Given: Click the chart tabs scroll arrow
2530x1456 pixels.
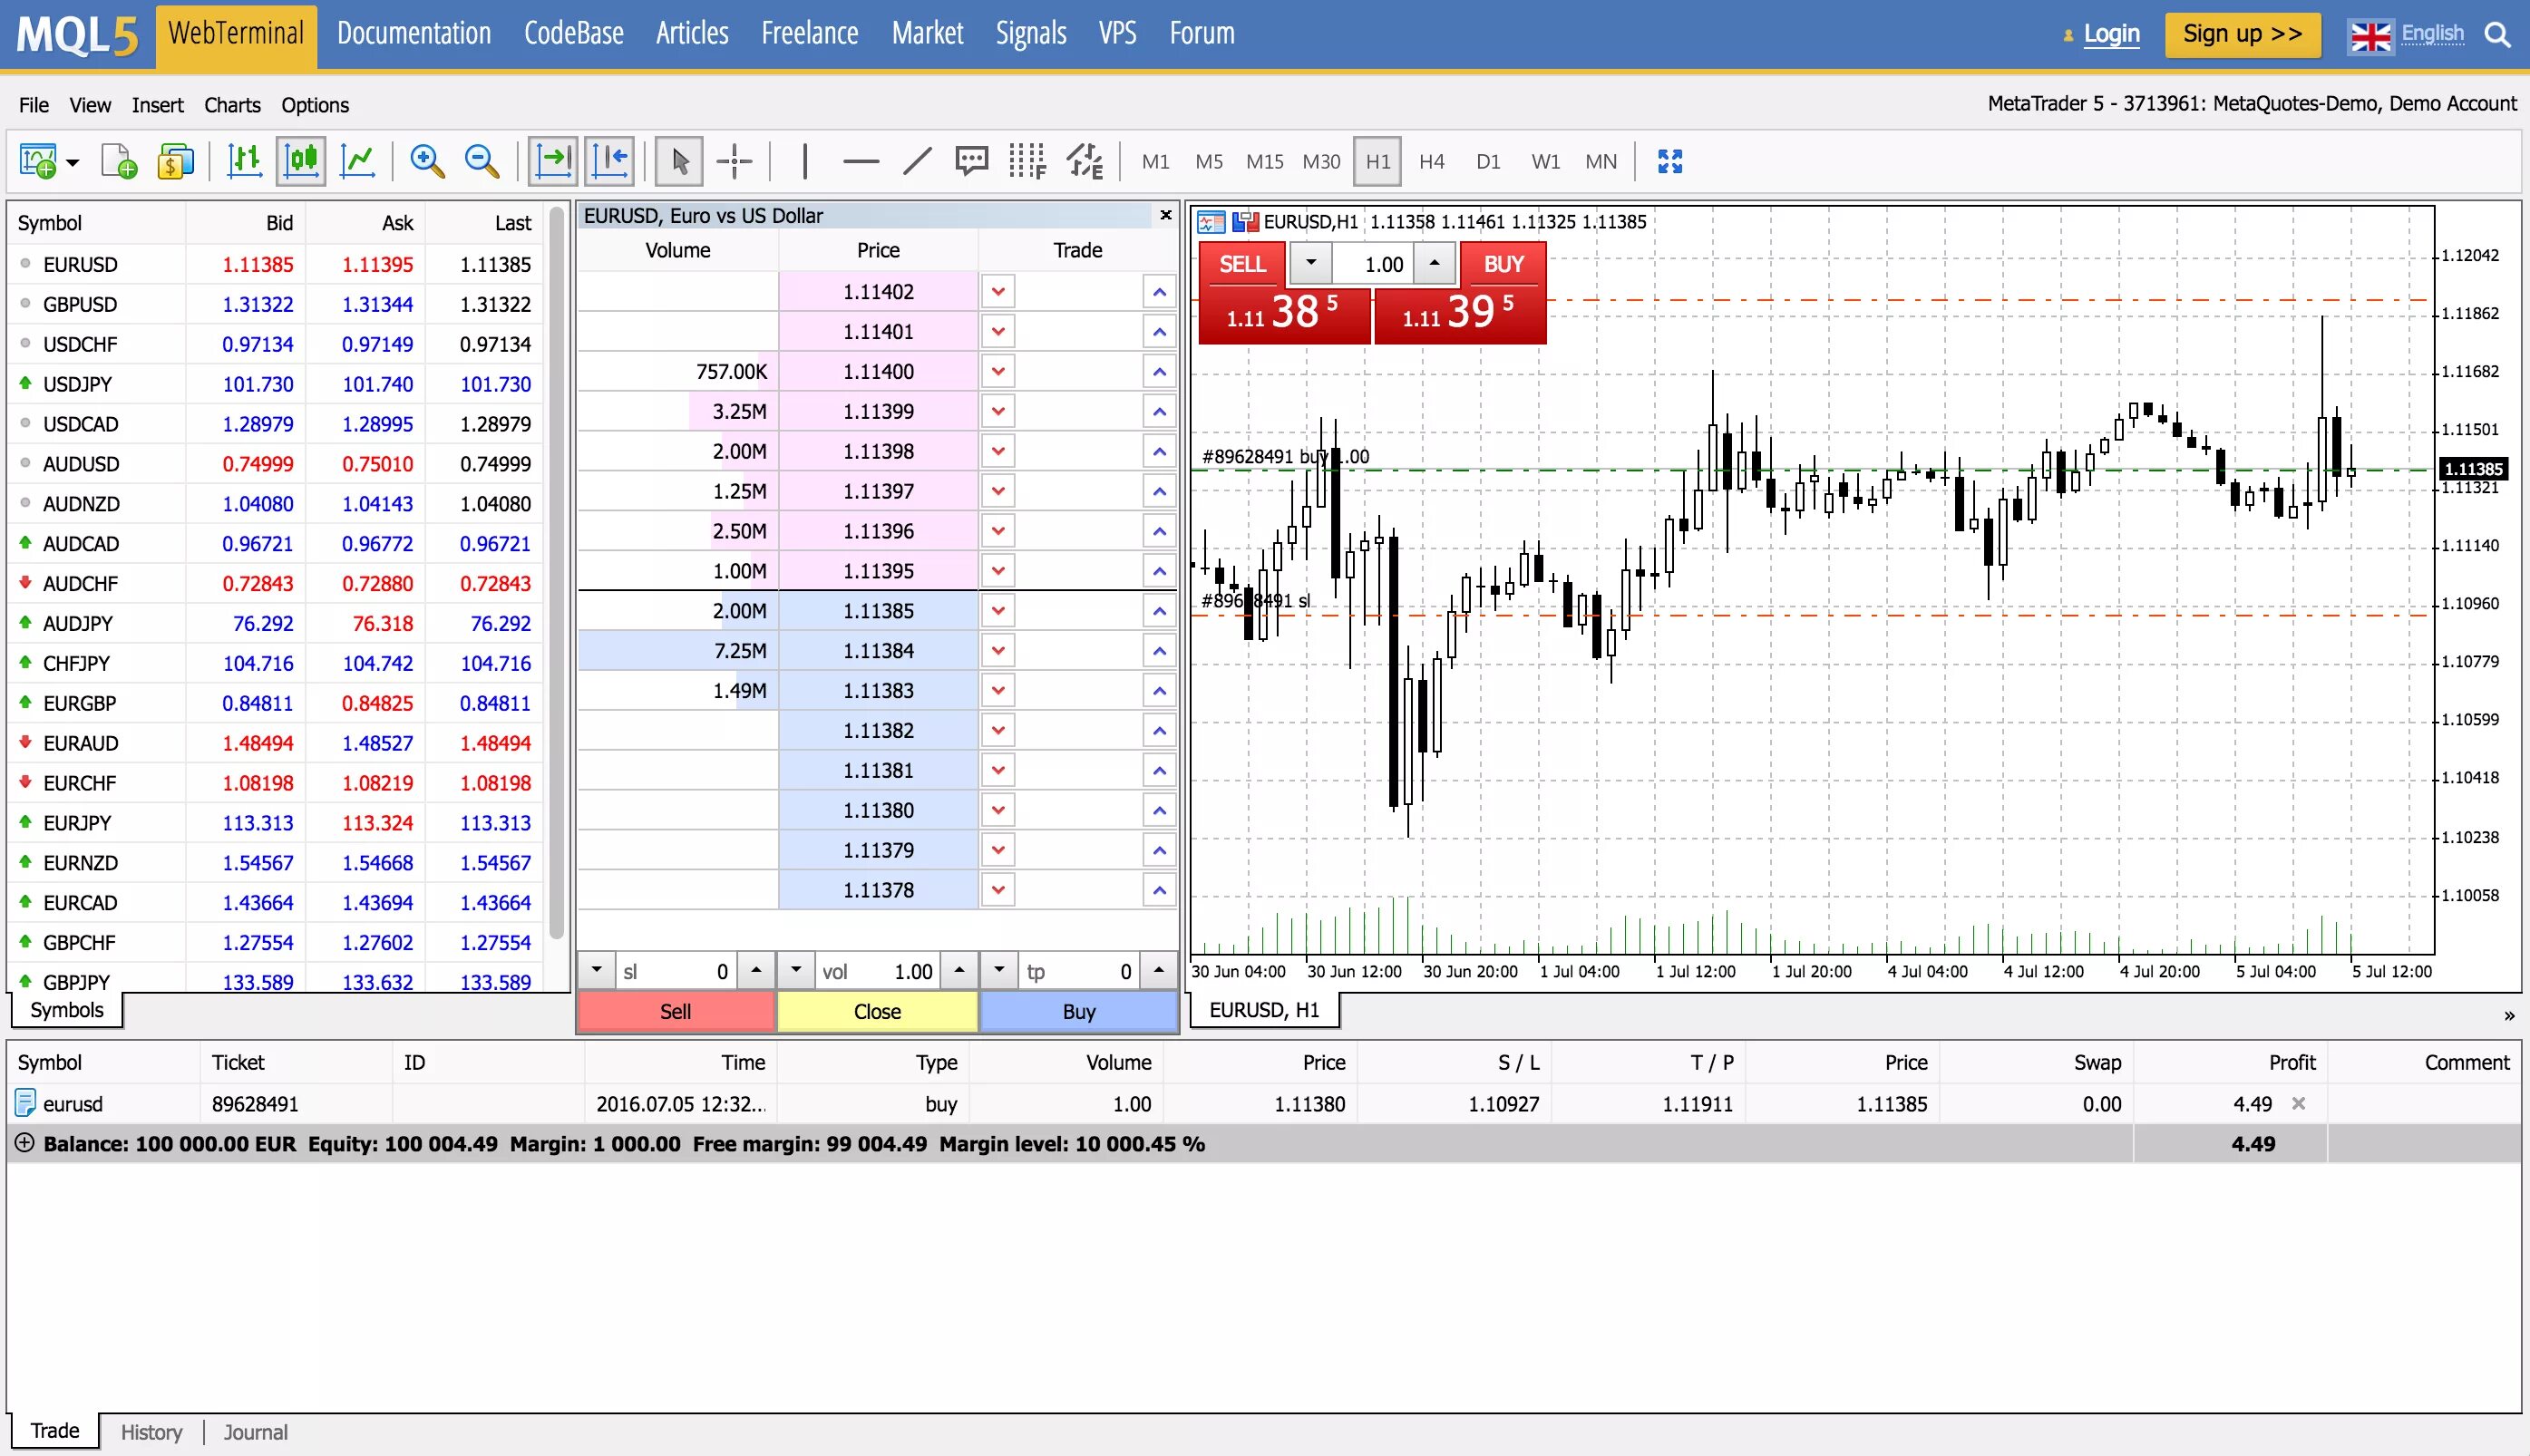Looking at the screenshot, I should tap(2509, 1016).
